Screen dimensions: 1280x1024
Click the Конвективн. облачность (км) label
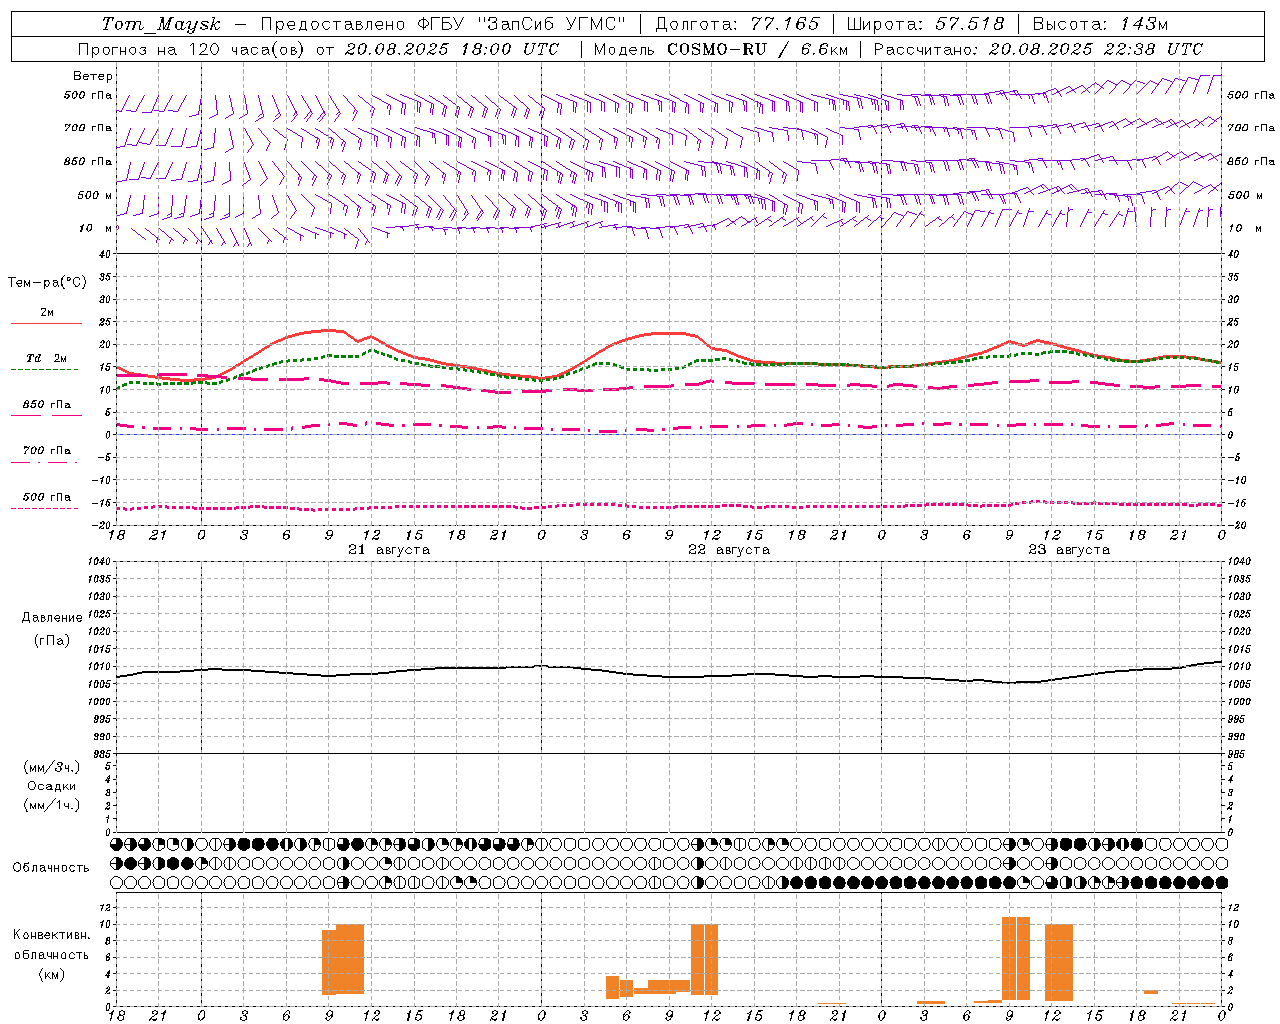[51, 954]
